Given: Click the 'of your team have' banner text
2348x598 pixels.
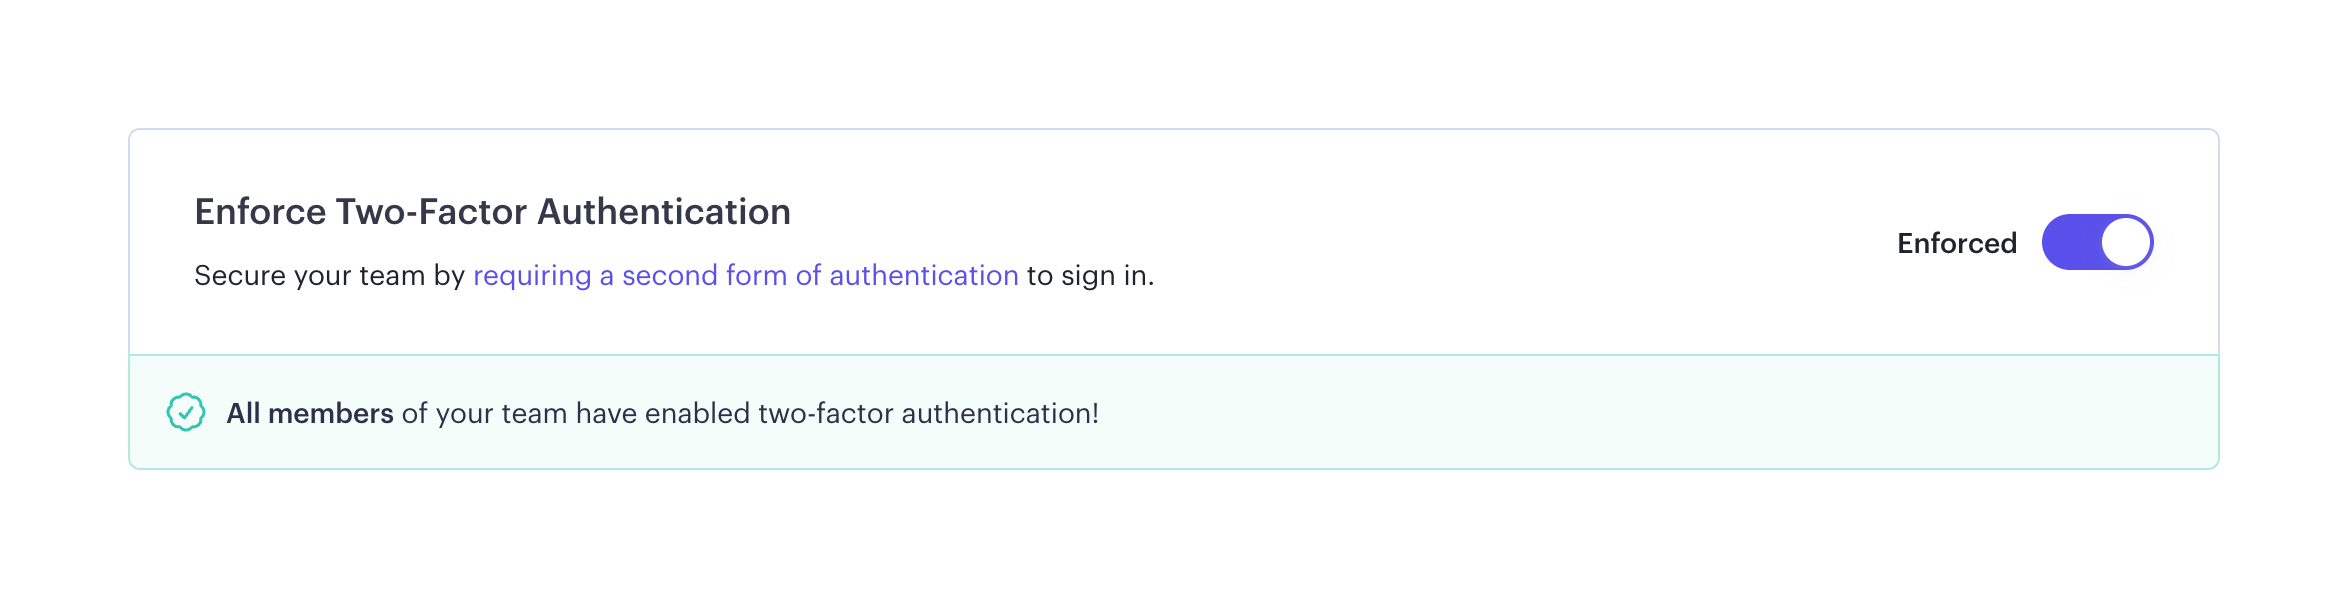Looking at the screenshot, I should (484, 413).
